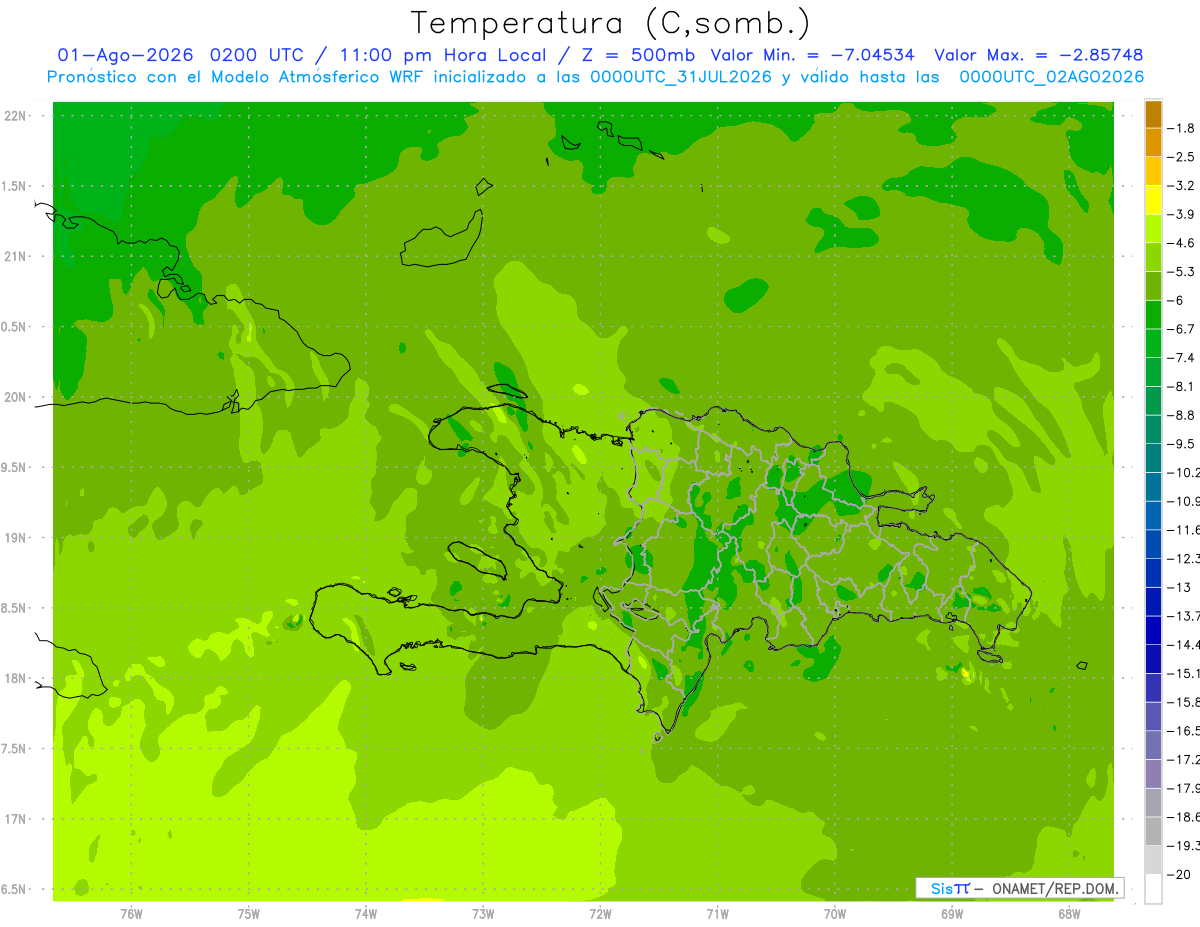This screenshot has height=927, width=1200.
Task: Click the '0000UTC_02AGO2026' valid-until time text
Action: (1052, 76)
